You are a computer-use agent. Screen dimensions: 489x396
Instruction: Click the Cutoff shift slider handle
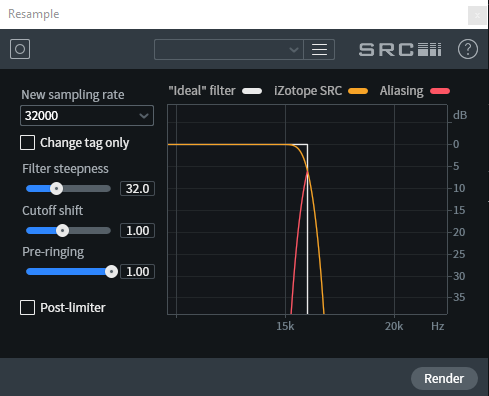click(62, 230)
